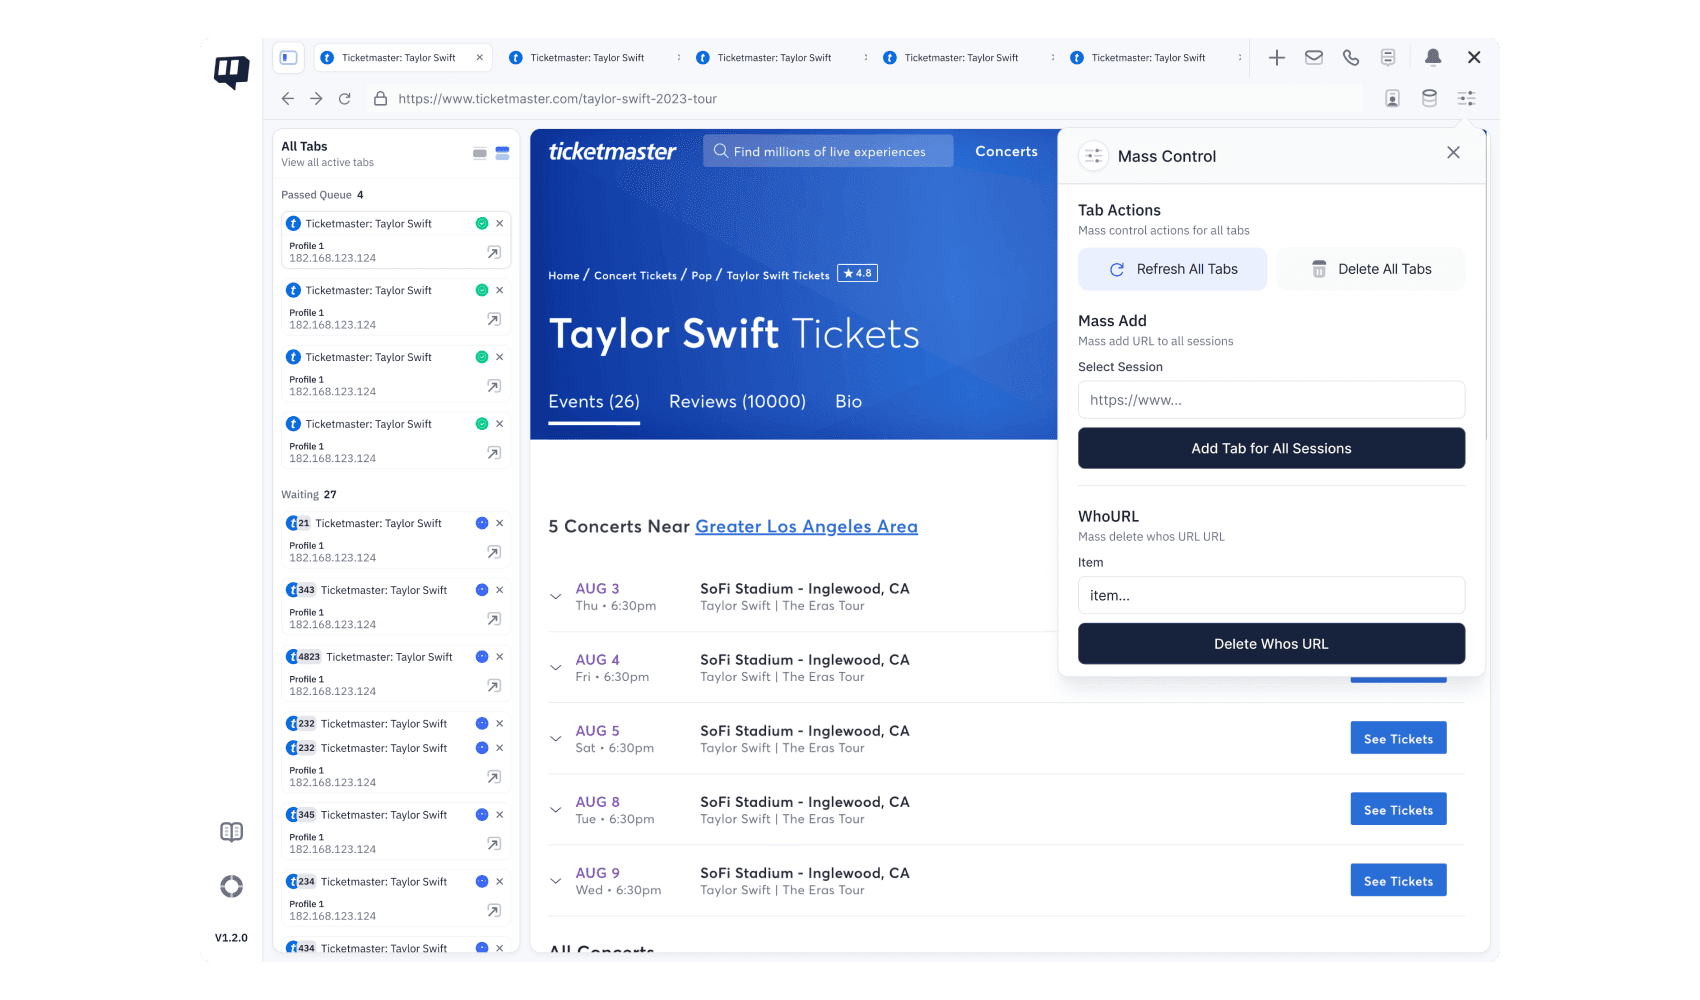The image size is (1700, 1000).
Task: Click Find millions of live experiences search
Action: pos(828,152)
